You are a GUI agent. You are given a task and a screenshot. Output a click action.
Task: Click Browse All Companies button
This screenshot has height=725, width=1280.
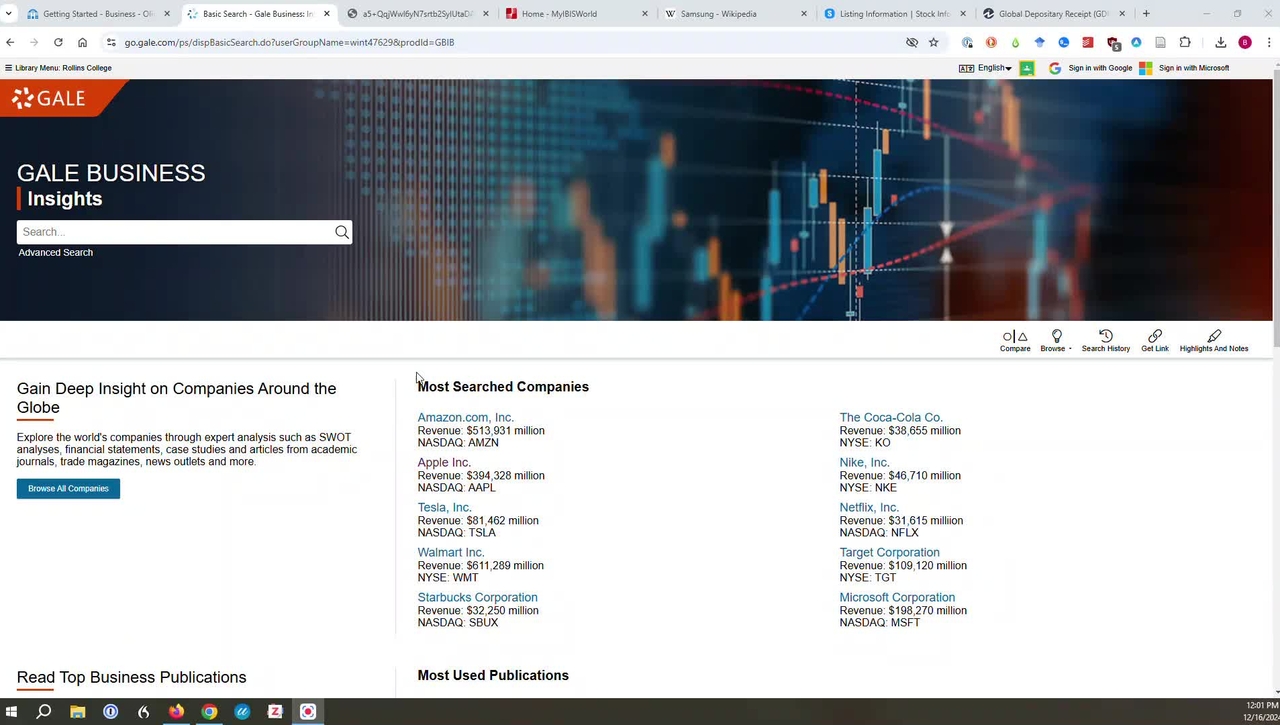pos(68,488)
